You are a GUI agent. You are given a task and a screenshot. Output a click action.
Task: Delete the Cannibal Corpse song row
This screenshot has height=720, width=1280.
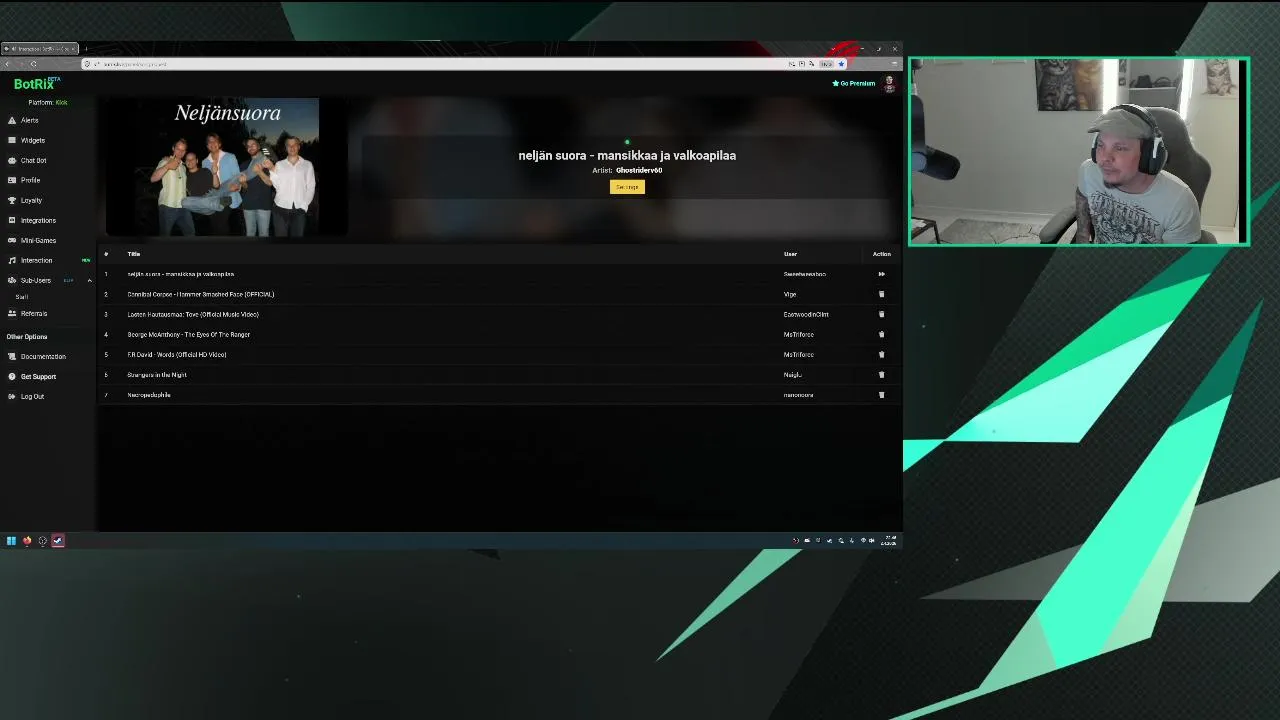[881, 294]
